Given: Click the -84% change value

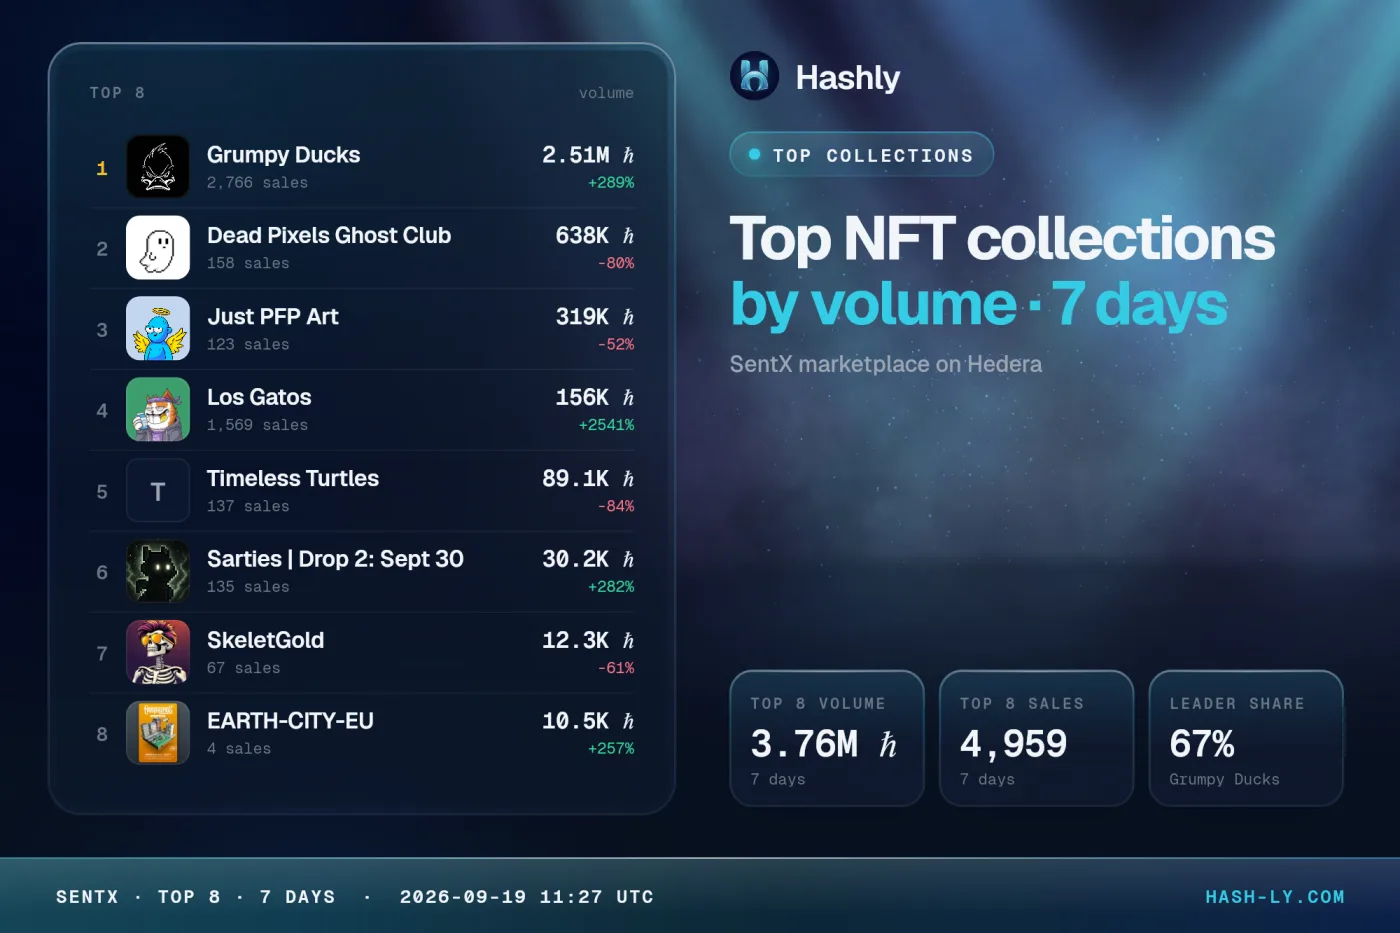Looking at the screenshot, I should pos(616,507).
